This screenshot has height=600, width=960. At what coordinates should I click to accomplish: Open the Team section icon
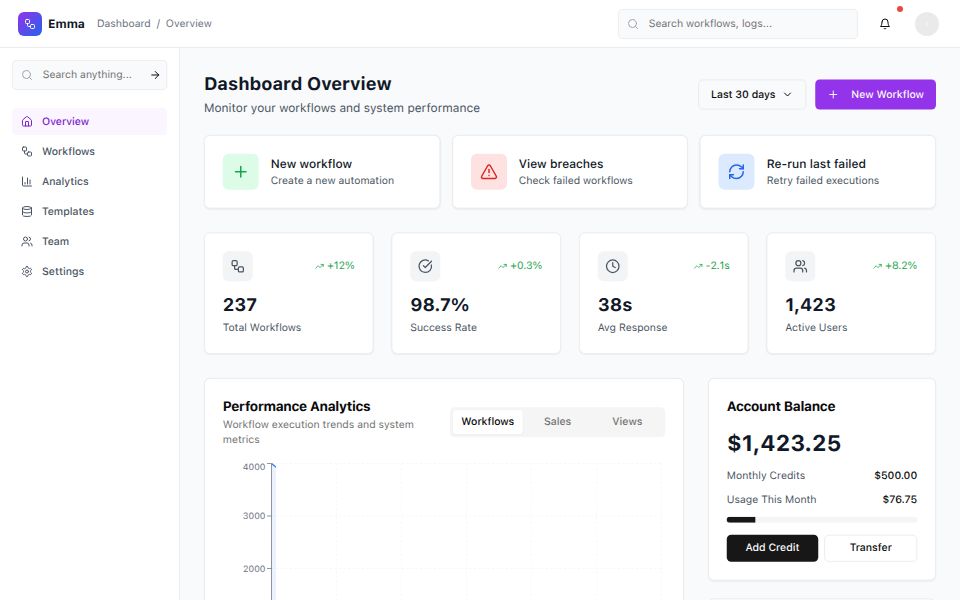(28, 241)
